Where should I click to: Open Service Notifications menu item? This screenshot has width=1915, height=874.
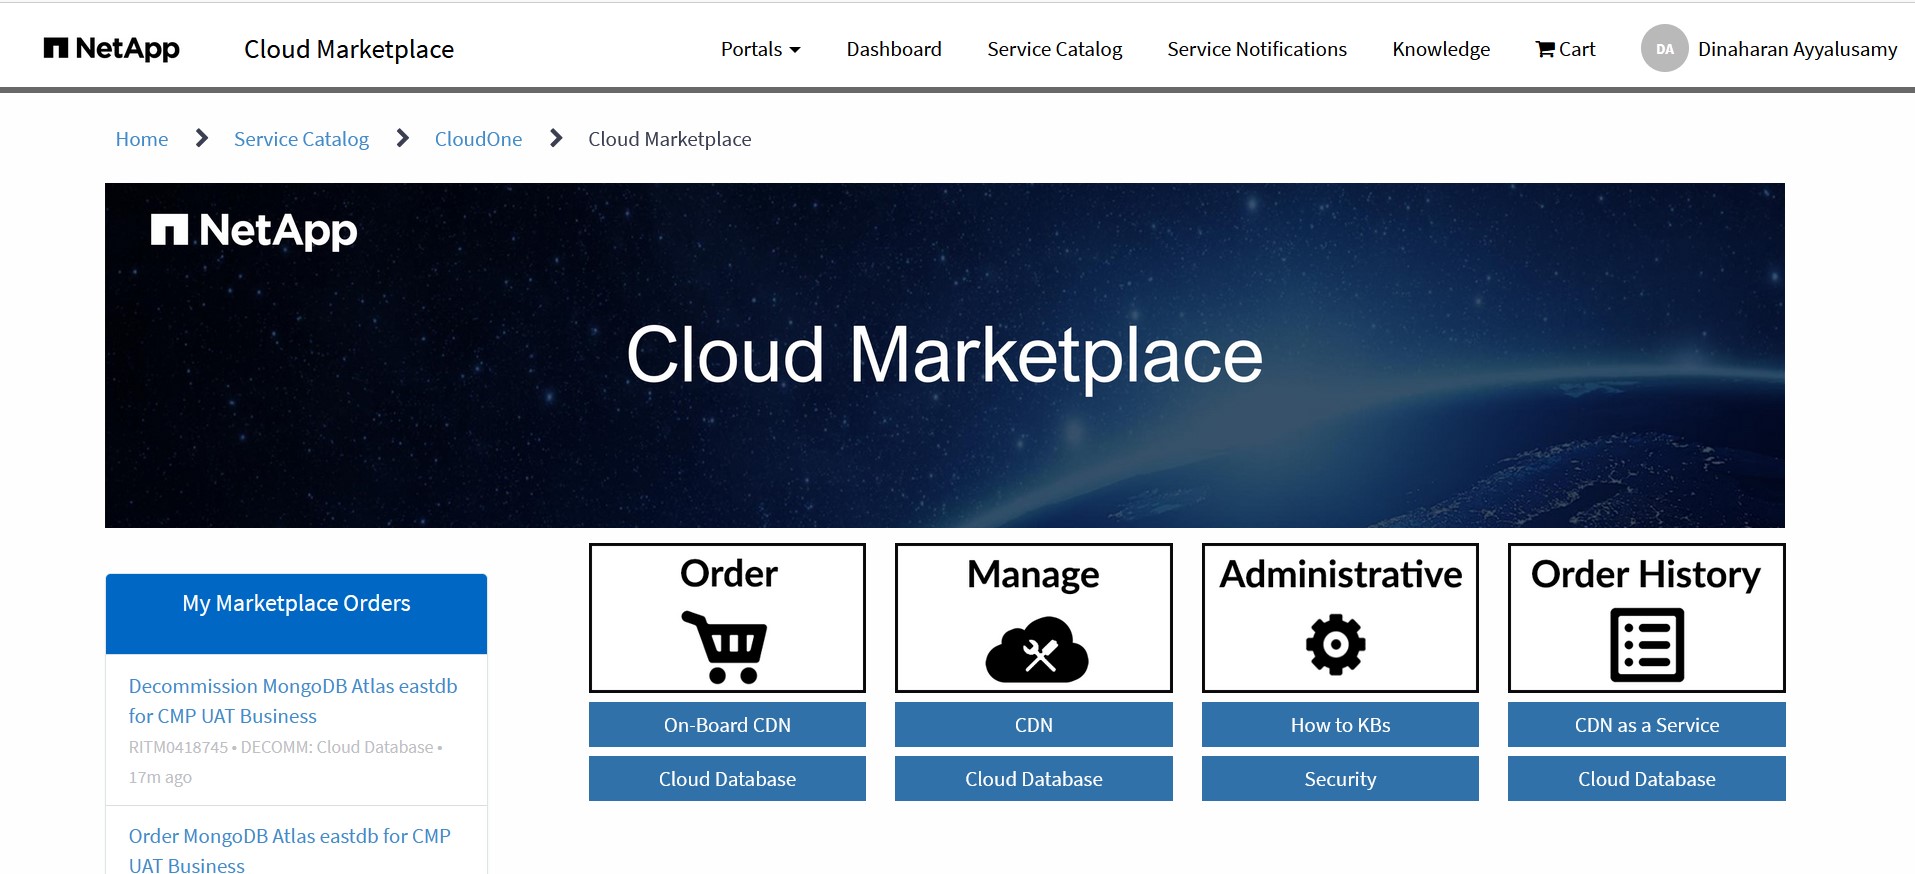1257,49
